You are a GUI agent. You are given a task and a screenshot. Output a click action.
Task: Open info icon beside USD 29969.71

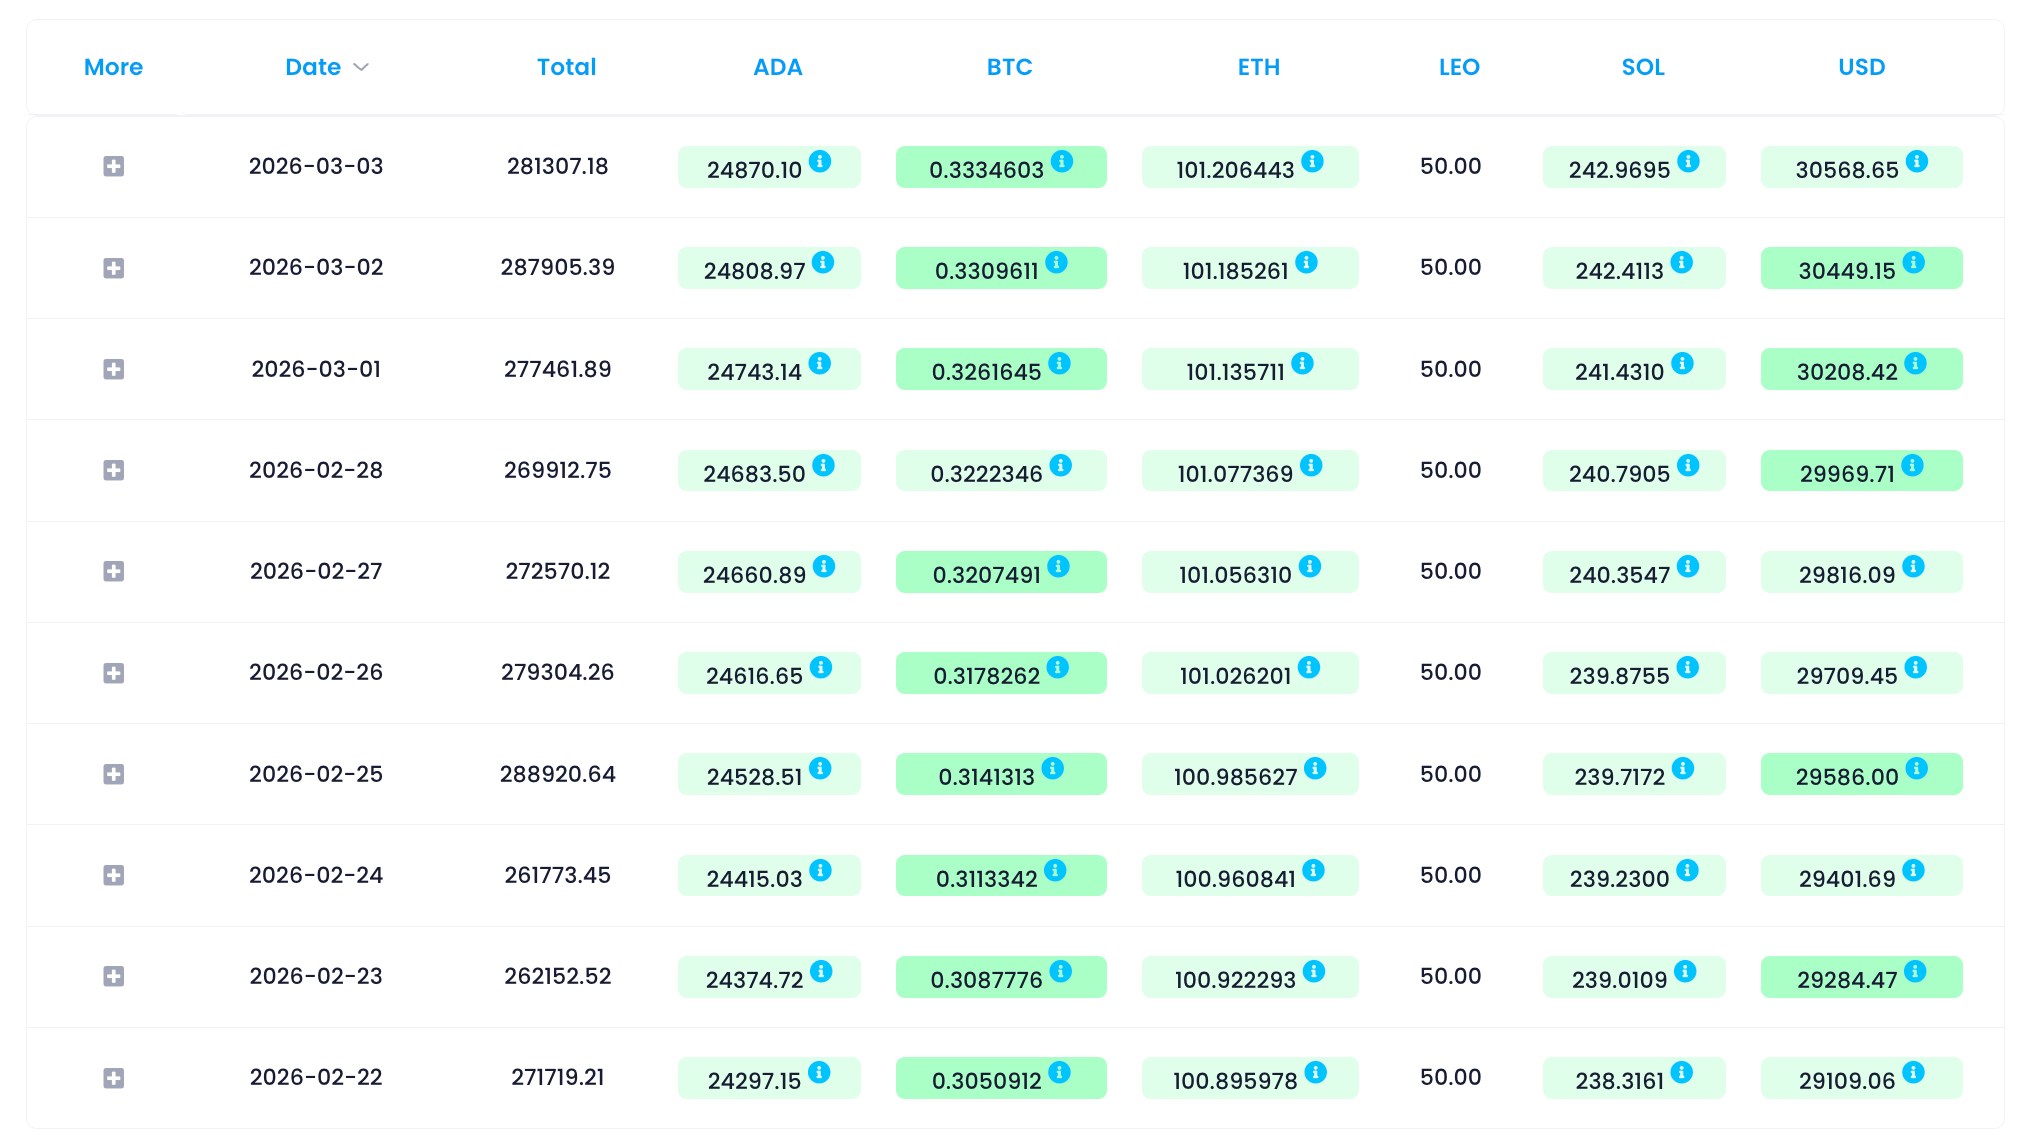coord(1913,465)
